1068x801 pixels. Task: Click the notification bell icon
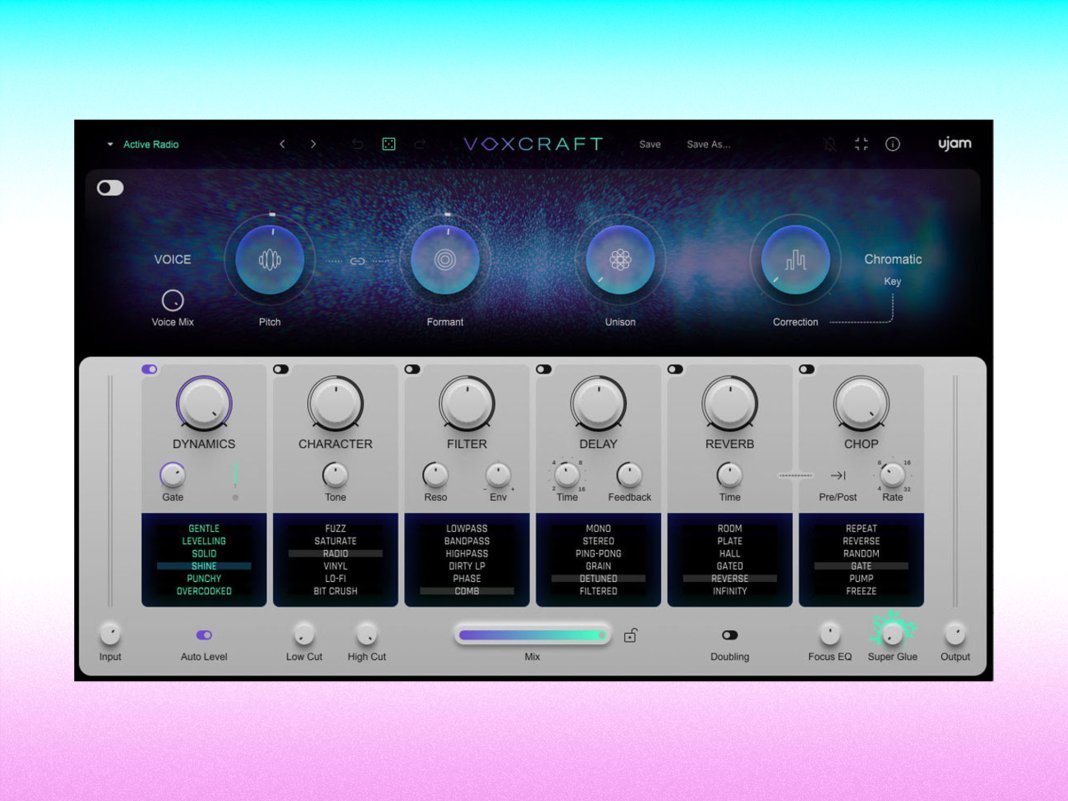(830, 144)
